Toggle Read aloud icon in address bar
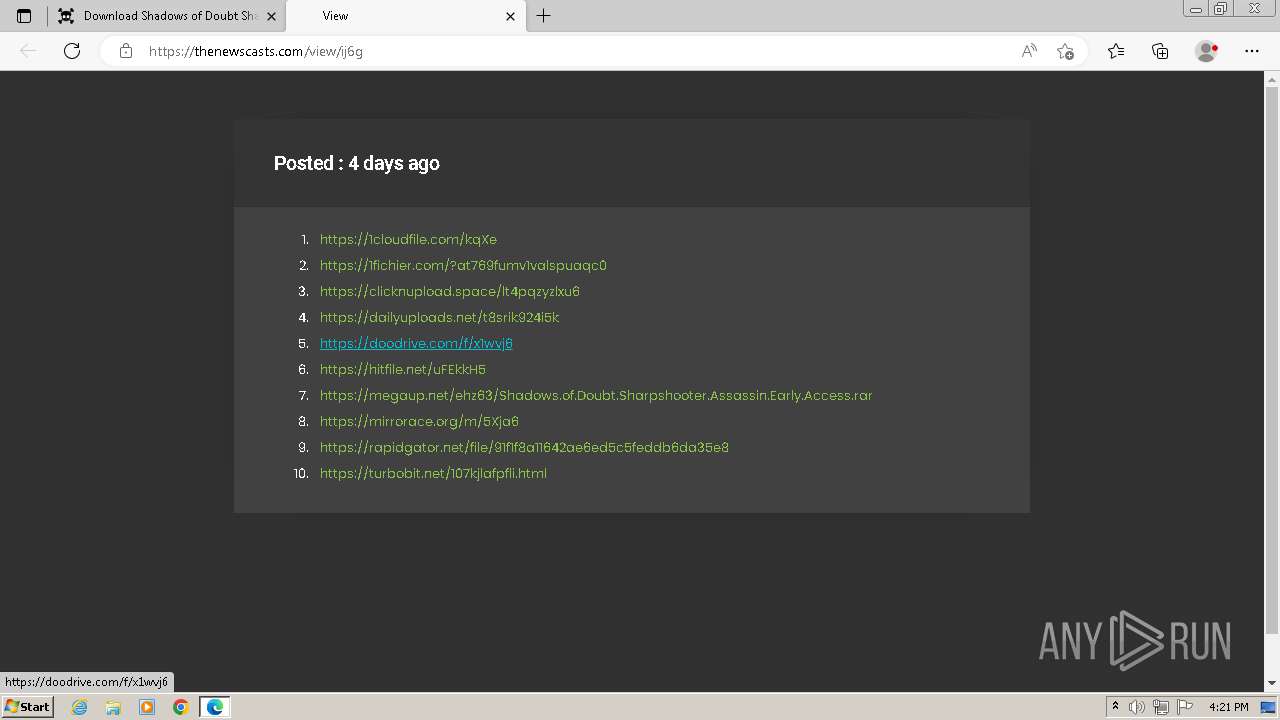The image size is (1280, 720). coord(1029,51)
